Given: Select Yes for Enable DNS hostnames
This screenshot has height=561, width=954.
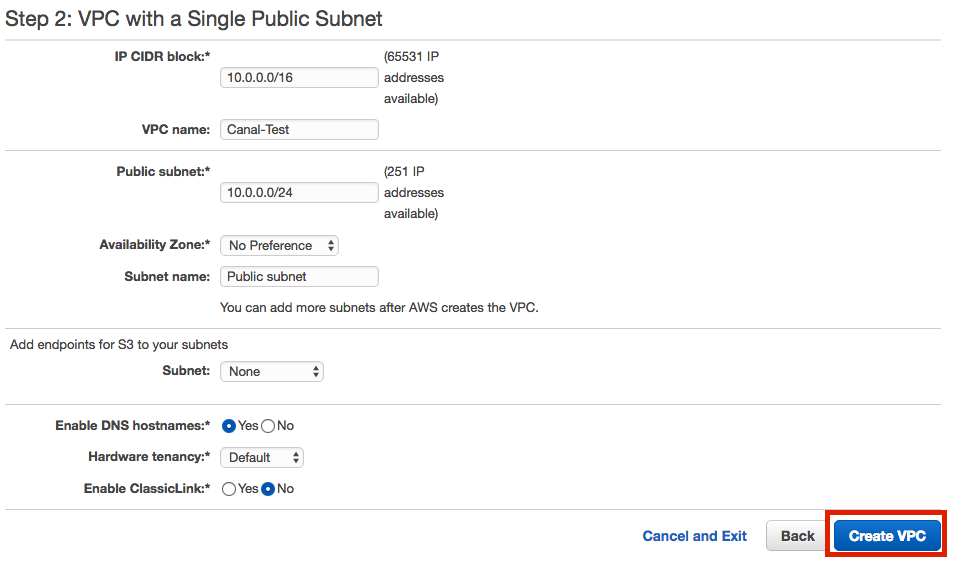Looking at the screenshot, I should point(229,426).
